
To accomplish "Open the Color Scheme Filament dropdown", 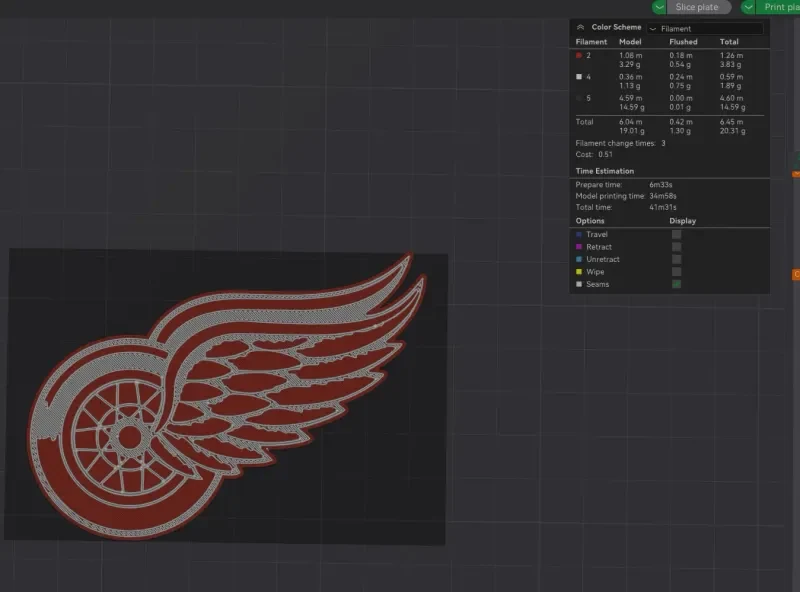I will tap(705, 29).
